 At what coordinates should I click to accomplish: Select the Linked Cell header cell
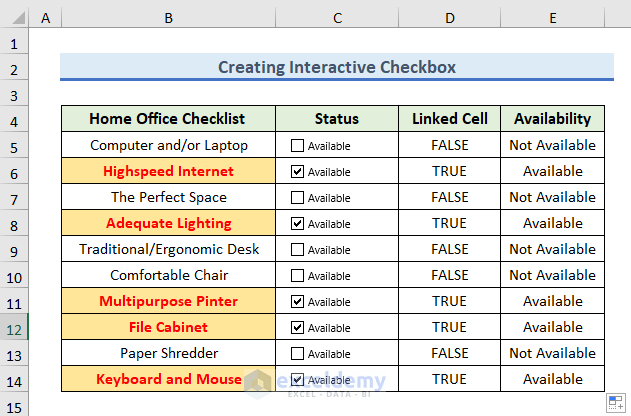449,119
